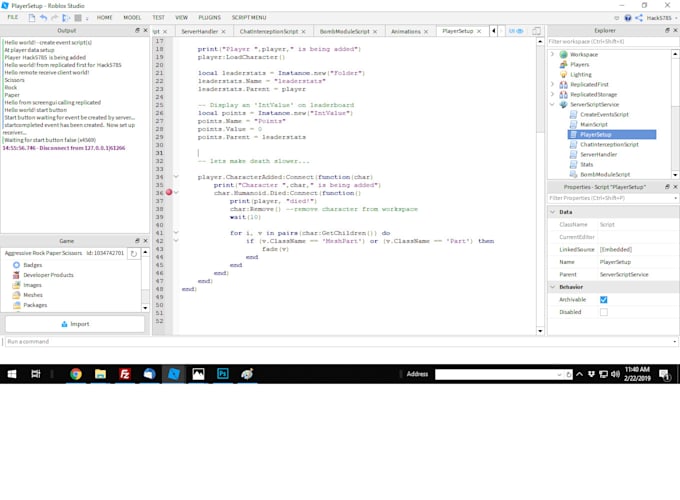
Task: Click the Share icon near username
Action: point(639,18)
